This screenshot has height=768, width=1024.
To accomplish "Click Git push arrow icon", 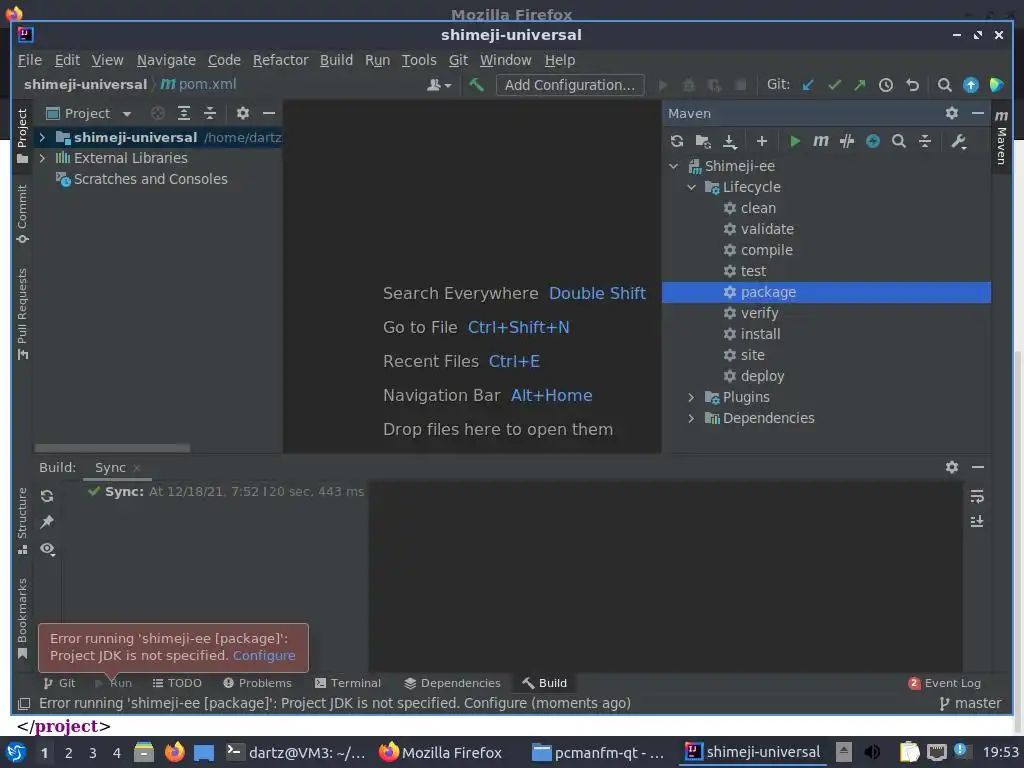I will [x=860, y=85].
